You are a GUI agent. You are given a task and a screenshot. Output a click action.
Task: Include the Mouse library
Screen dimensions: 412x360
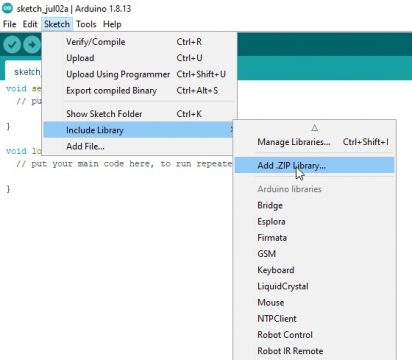pyautogui.click(x=315, y=302)
